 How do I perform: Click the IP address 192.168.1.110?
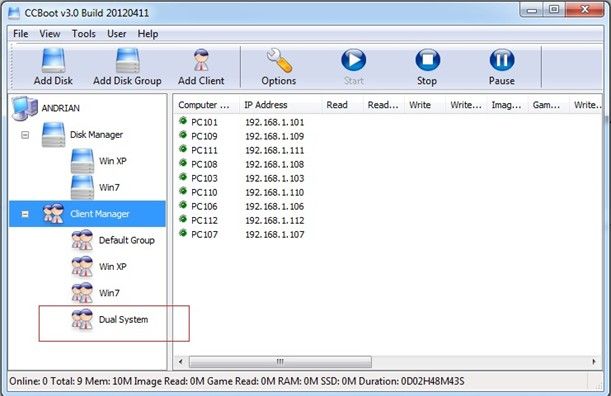click(275, 193)
